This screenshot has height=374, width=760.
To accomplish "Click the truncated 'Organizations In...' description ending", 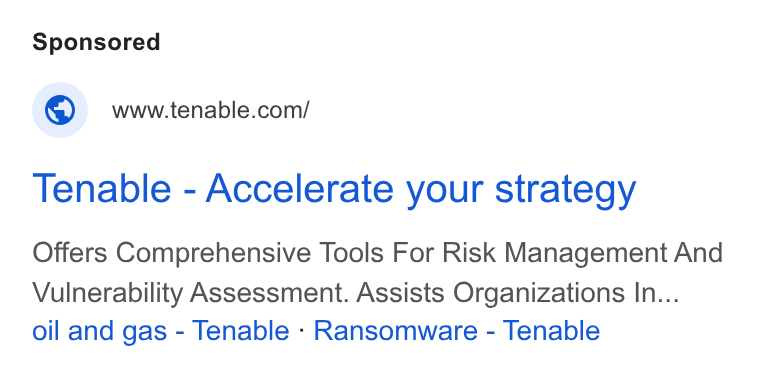I will (566, 294).
